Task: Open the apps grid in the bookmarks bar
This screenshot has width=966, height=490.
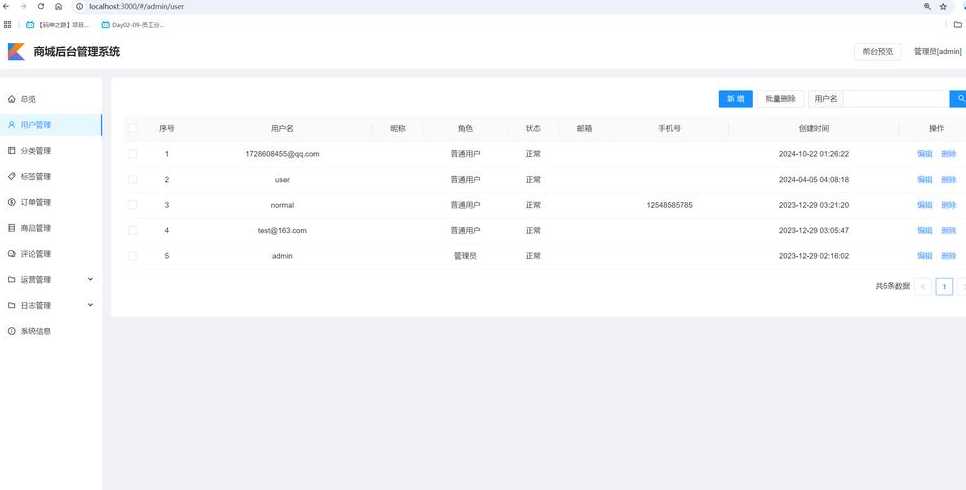Action: pos(7,25)
